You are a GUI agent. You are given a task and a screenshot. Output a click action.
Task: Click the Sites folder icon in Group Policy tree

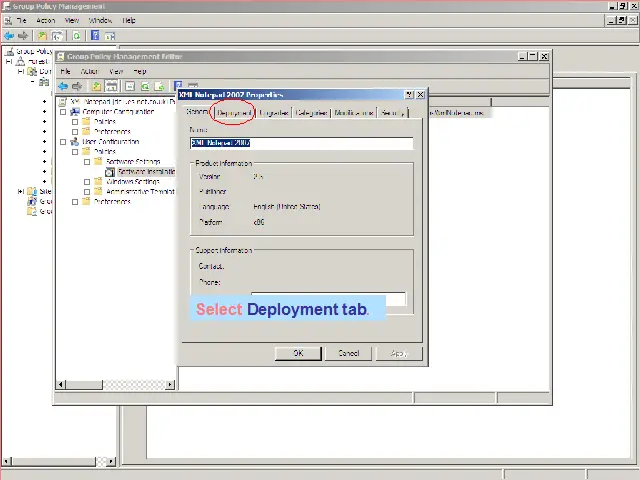32,191
